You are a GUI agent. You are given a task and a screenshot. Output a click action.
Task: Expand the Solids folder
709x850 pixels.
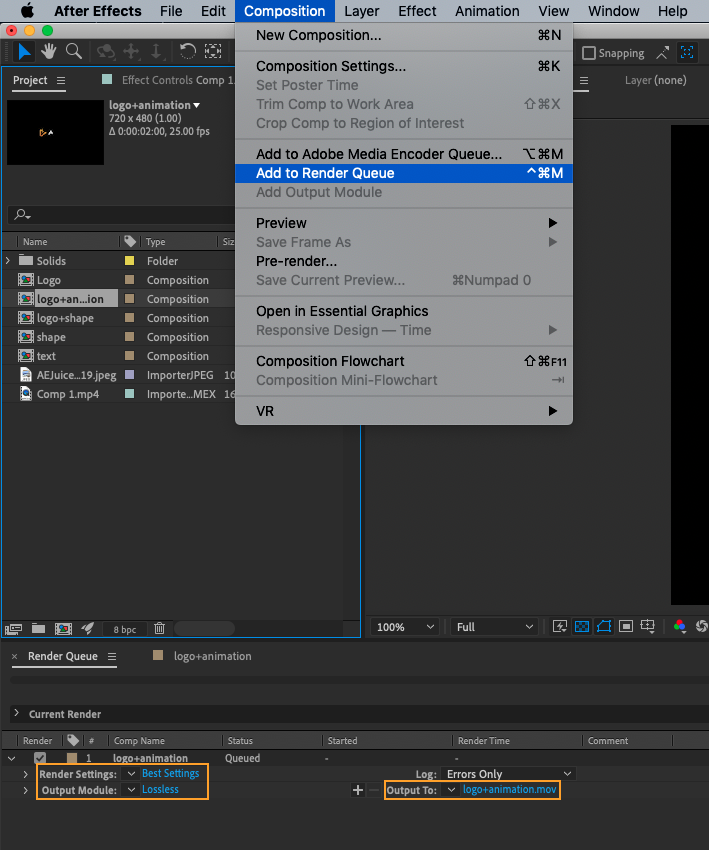pos(8,261)
